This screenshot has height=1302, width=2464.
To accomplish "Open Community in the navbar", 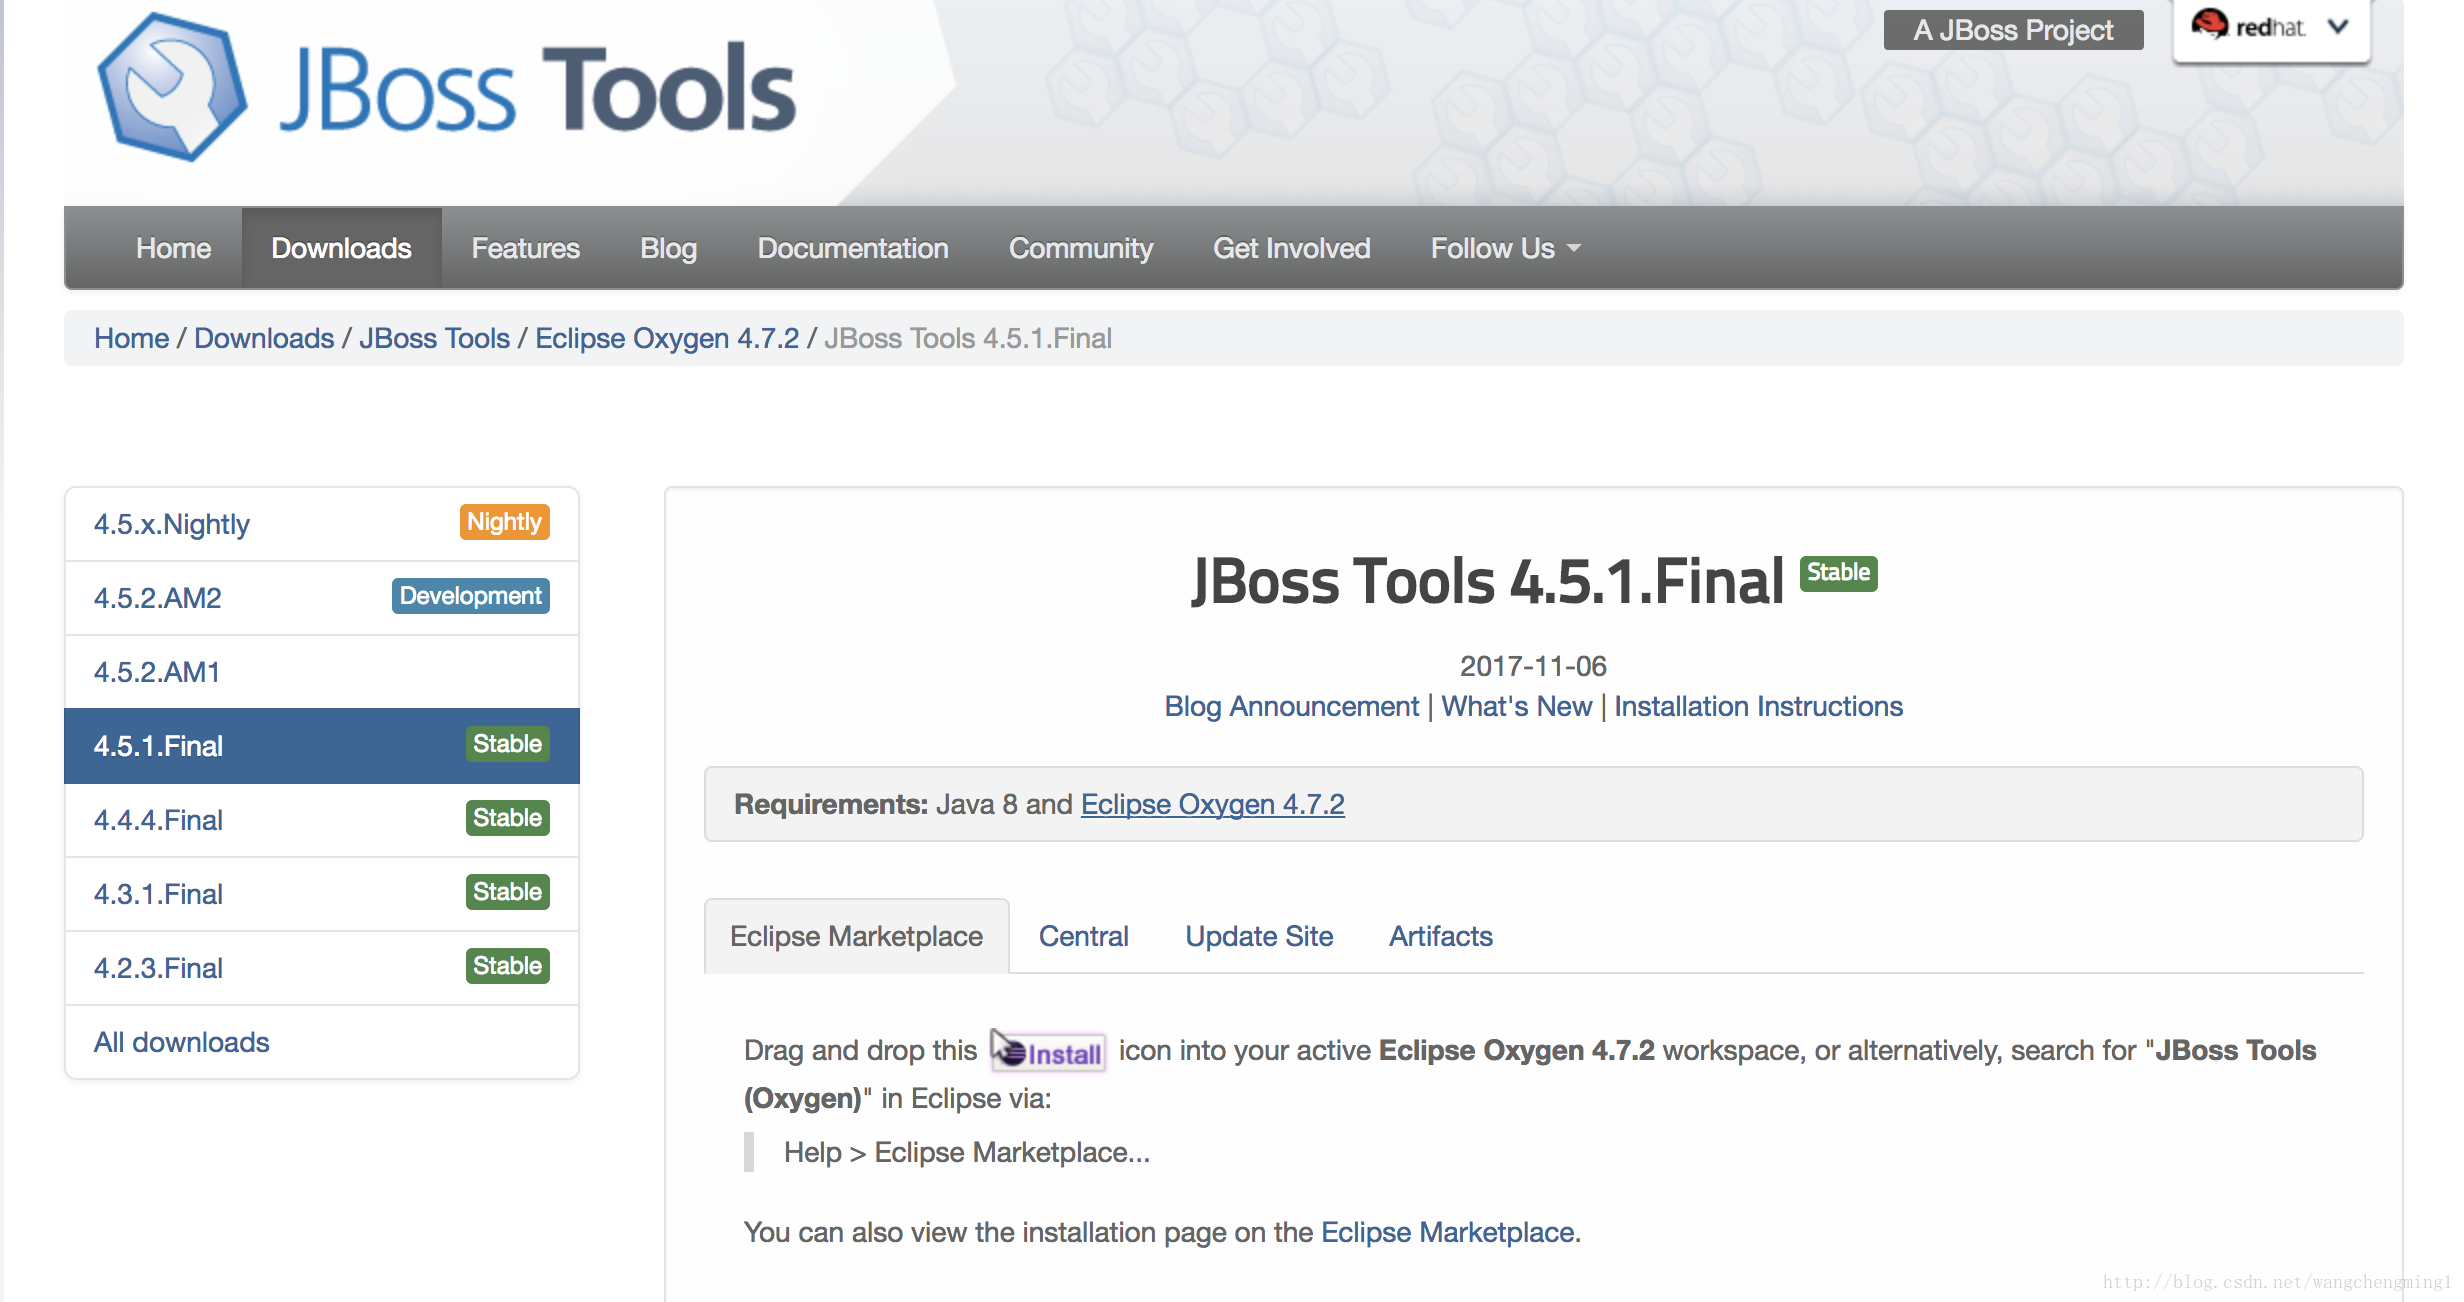I will pos(1080,248).
